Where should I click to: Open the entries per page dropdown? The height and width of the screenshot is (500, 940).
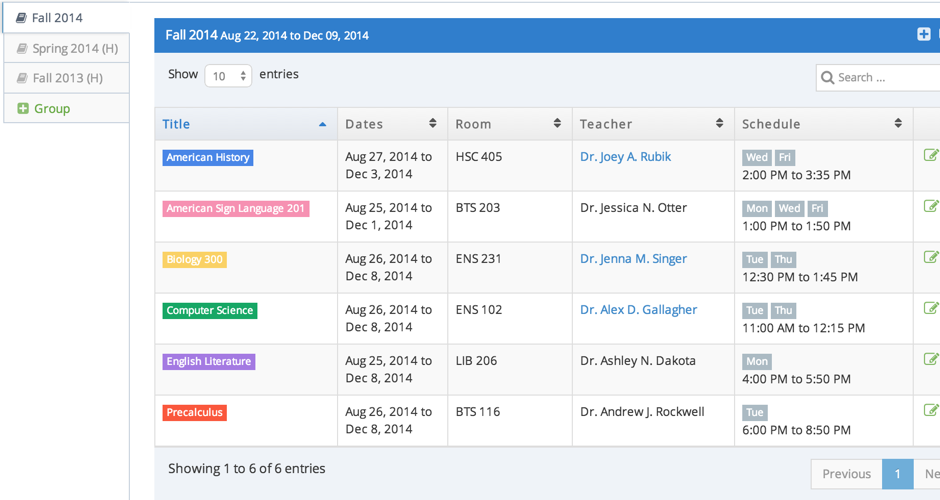228,76
